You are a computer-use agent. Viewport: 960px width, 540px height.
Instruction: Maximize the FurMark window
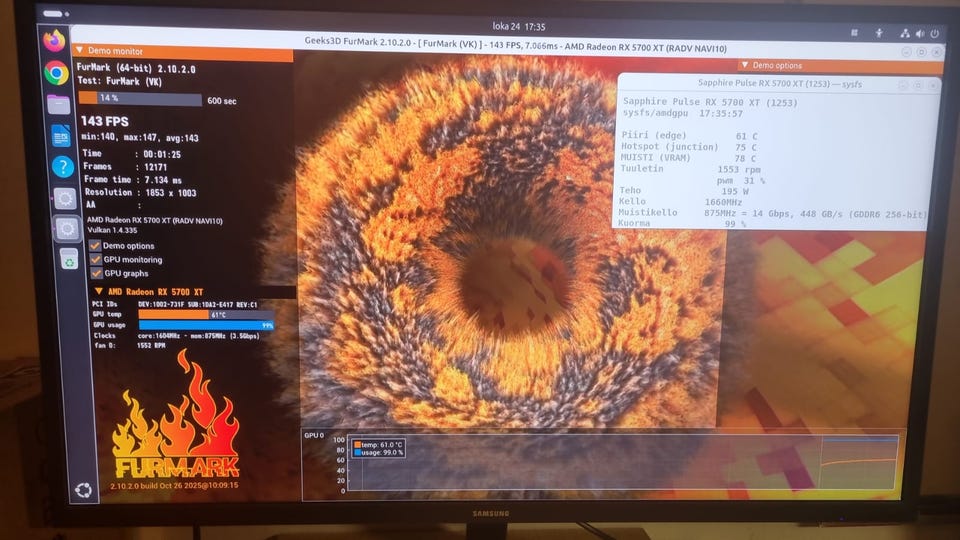[921, 53]
